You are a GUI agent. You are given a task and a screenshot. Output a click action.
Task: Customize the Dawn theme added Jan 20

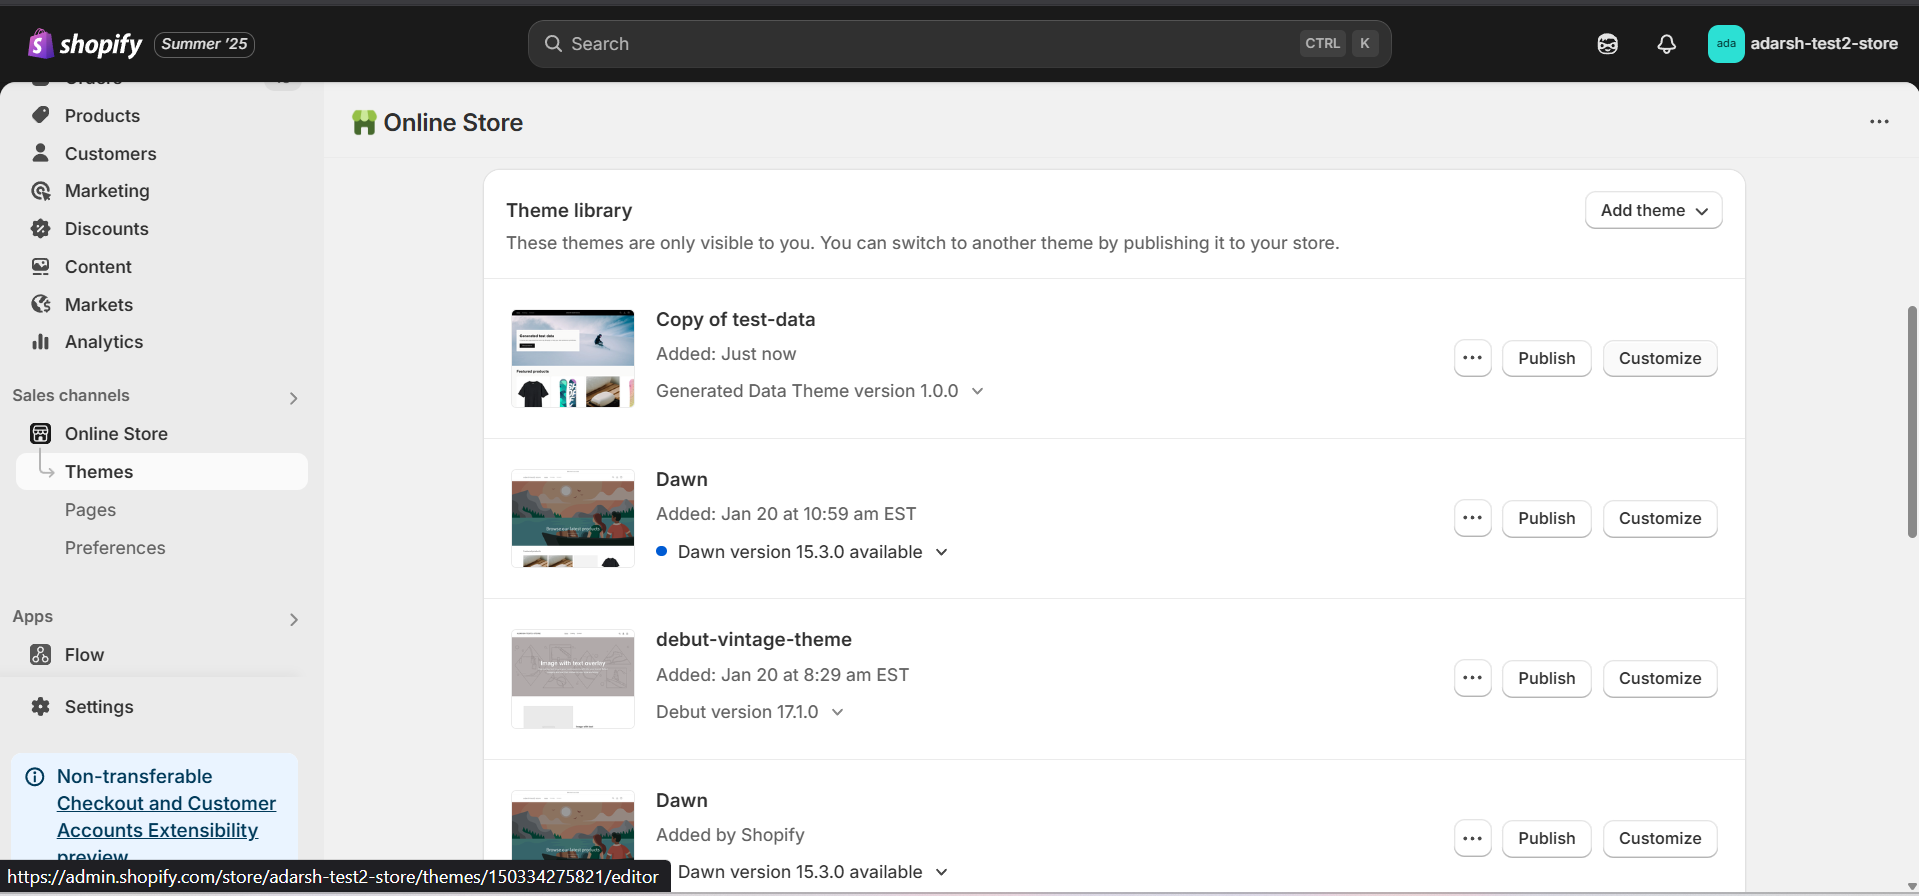point(1660,518)
